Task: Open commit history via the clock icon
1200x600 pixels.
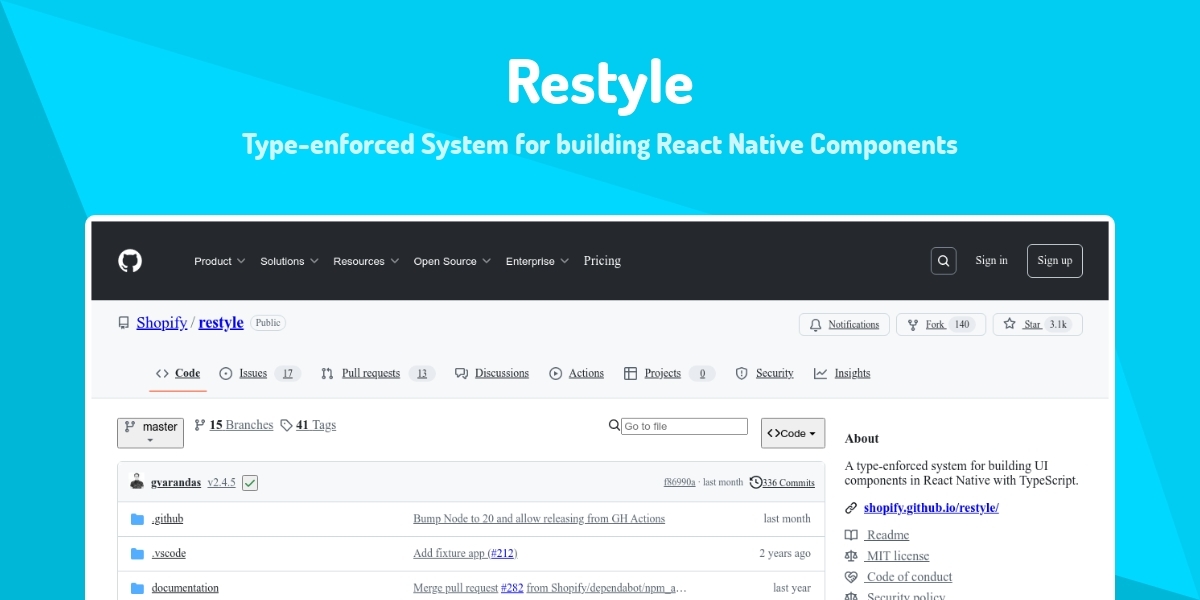Action: point(758,482)
